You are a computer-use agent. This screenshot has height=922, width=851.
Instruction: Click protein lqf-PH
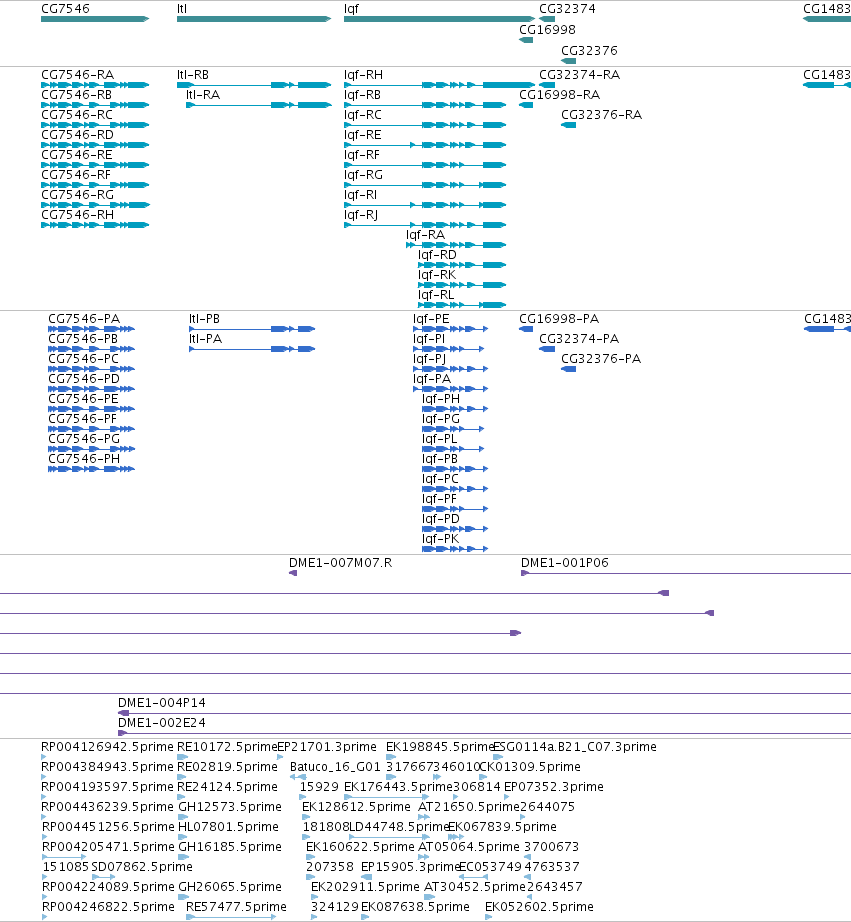440,399
